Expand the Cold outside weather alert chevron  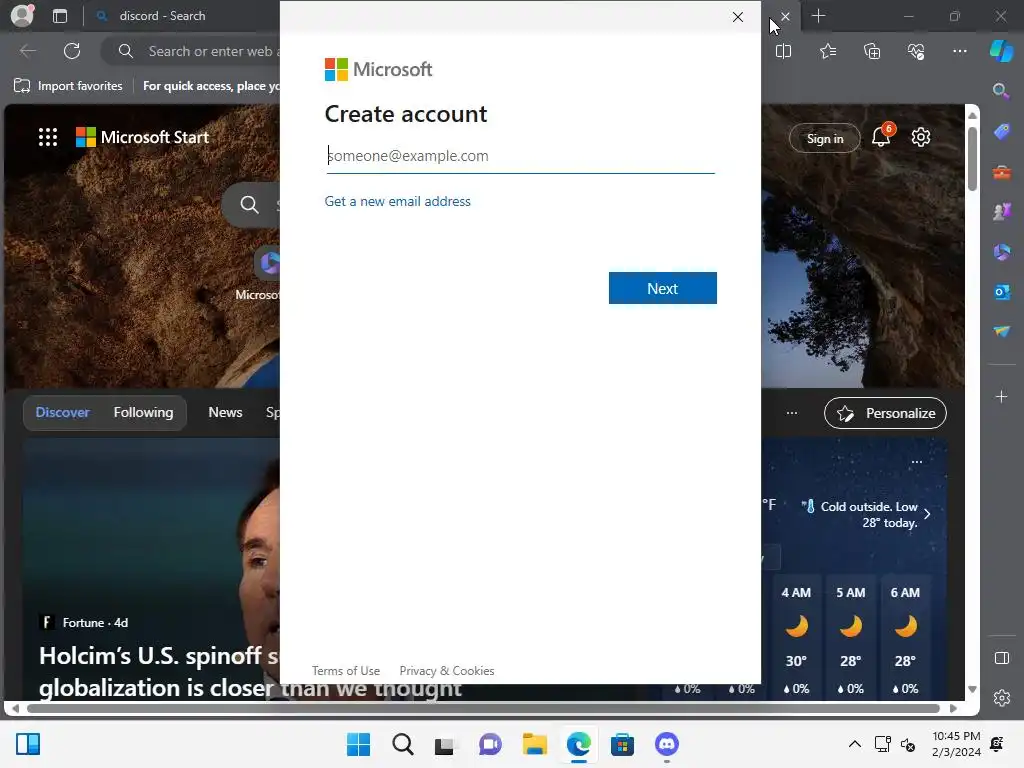point(927,514)
